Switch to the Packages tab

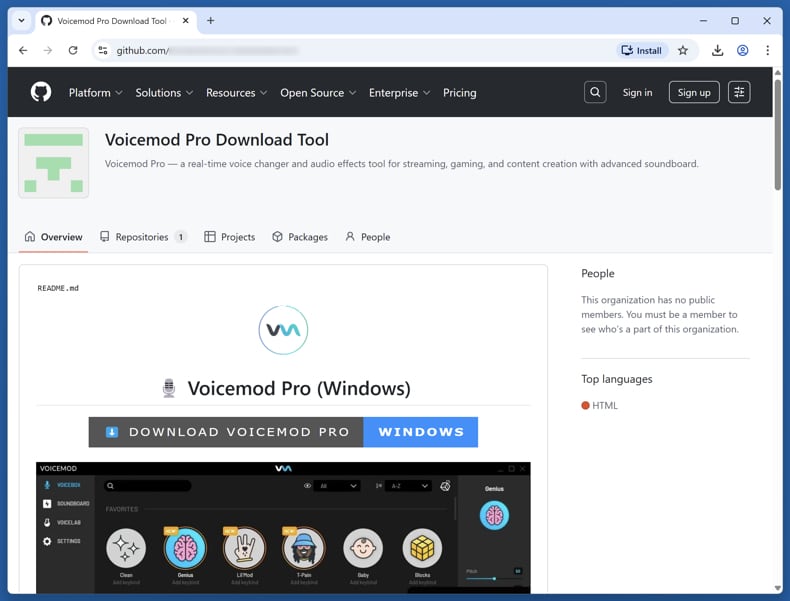coord(300,237)
